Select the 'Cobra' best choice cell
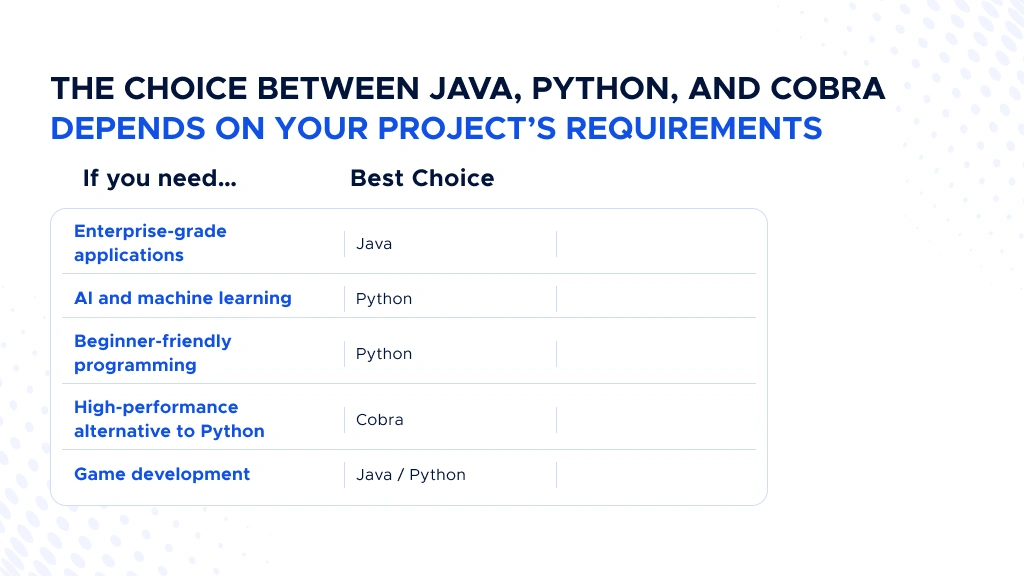1024x576 pixels. click(379, 419)
